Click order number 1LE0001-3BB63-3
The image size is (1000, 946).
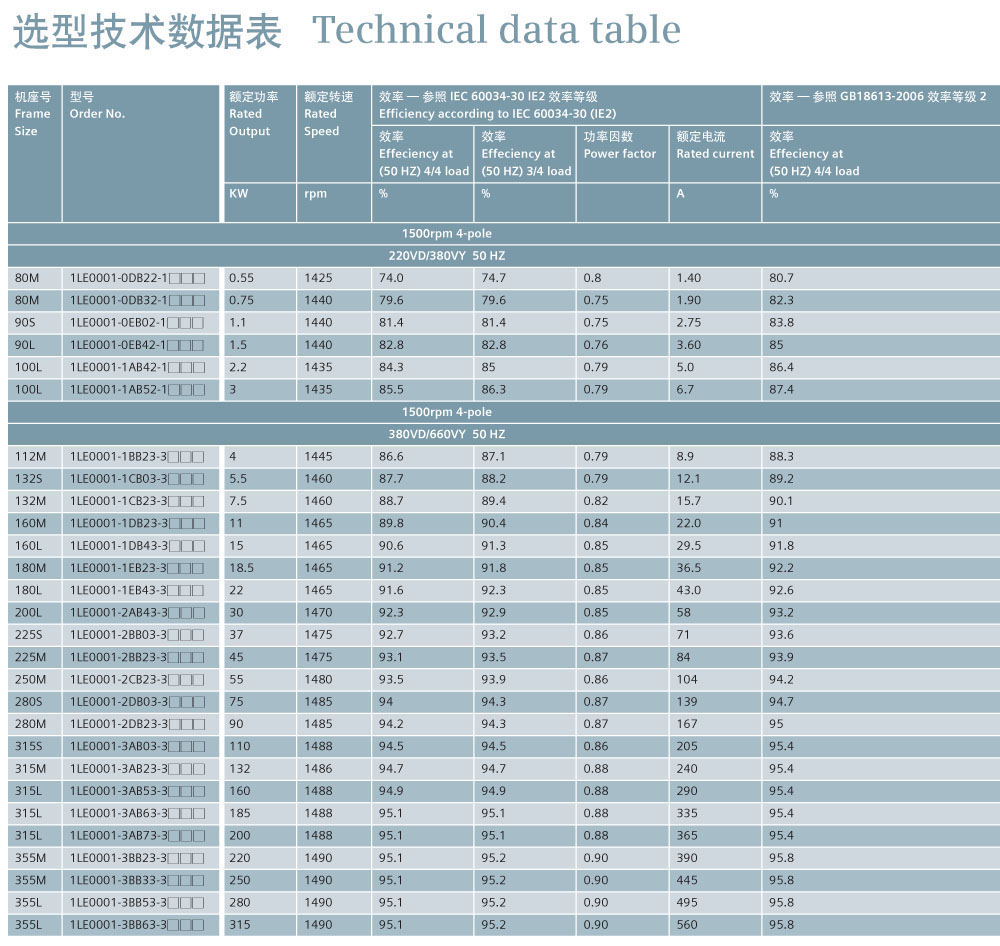coord(137,924)
